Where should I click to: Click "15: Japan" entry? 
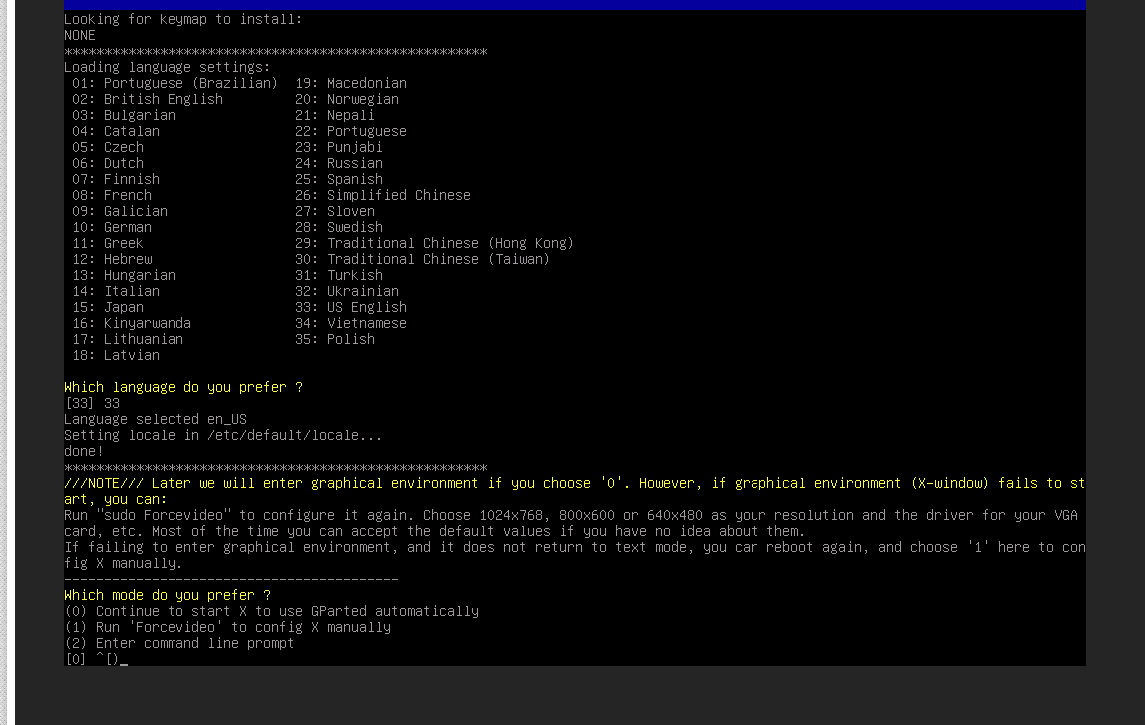(x=108, y=308)
